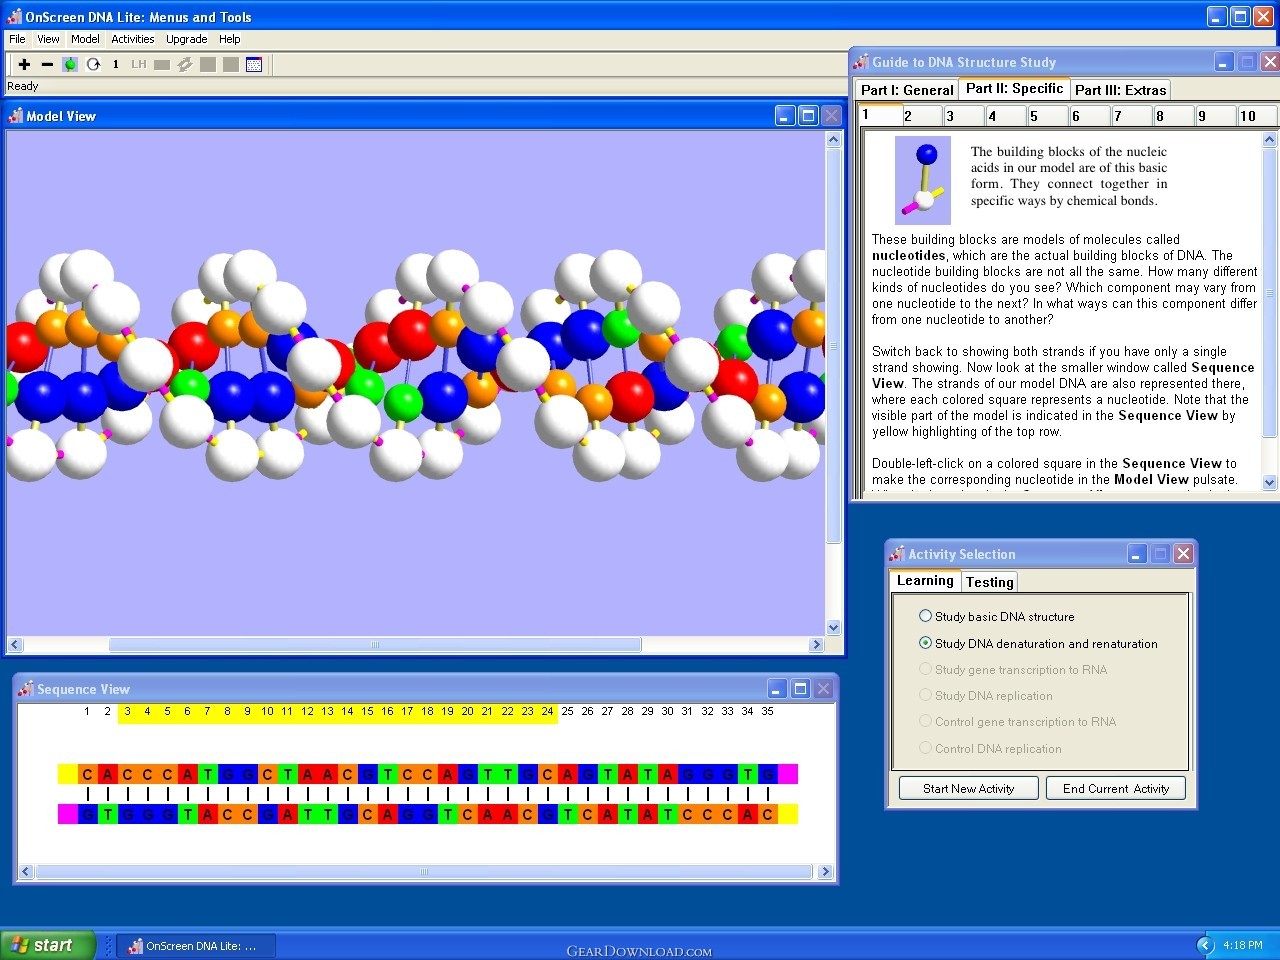Click Model View horizontal scrollbar thumb
The height and width of the screenshot is (960, 1280).
[x=375, y=645]
